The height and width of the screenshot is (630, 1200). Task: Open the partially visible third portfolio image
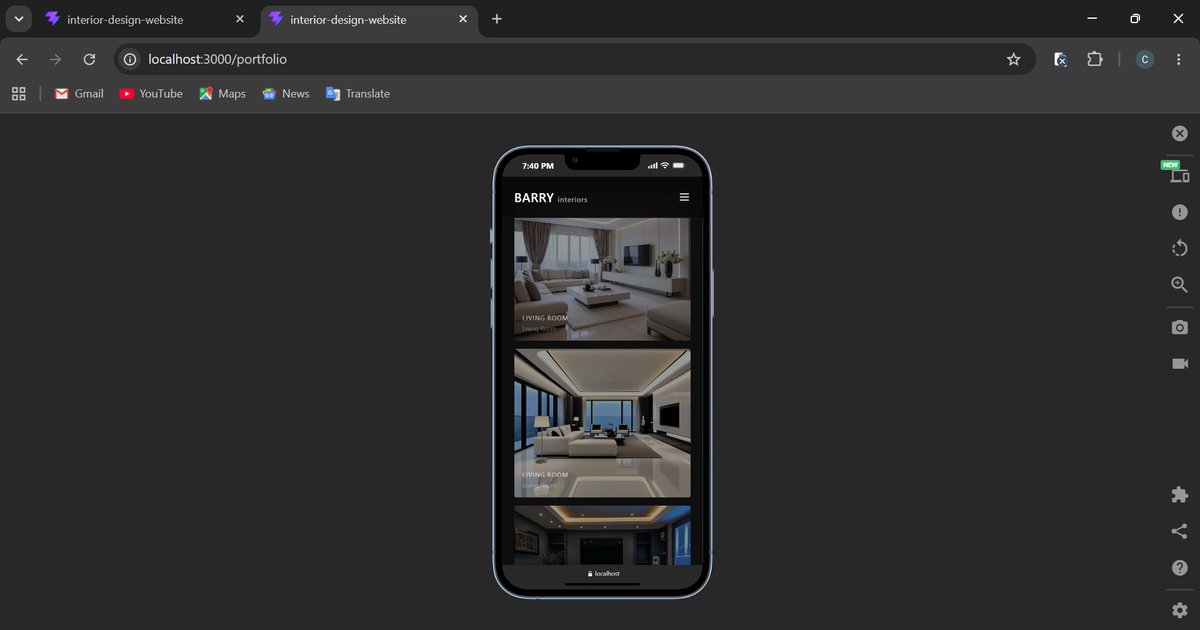(602, 535)
